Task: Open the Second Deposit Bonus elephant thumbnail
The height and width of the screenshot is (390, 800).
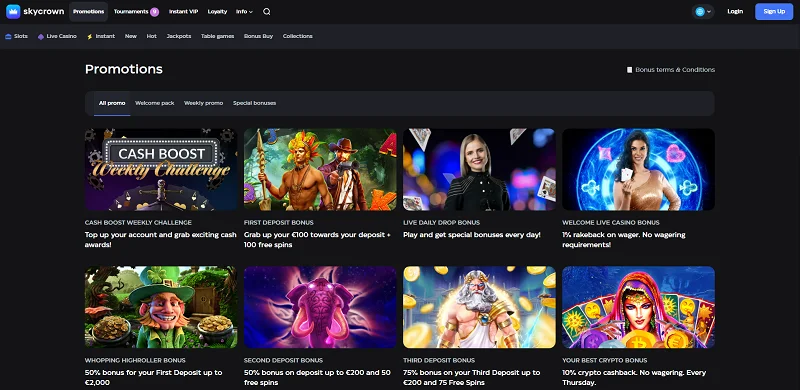Action: pyautogui.click(x=320, y=307)
